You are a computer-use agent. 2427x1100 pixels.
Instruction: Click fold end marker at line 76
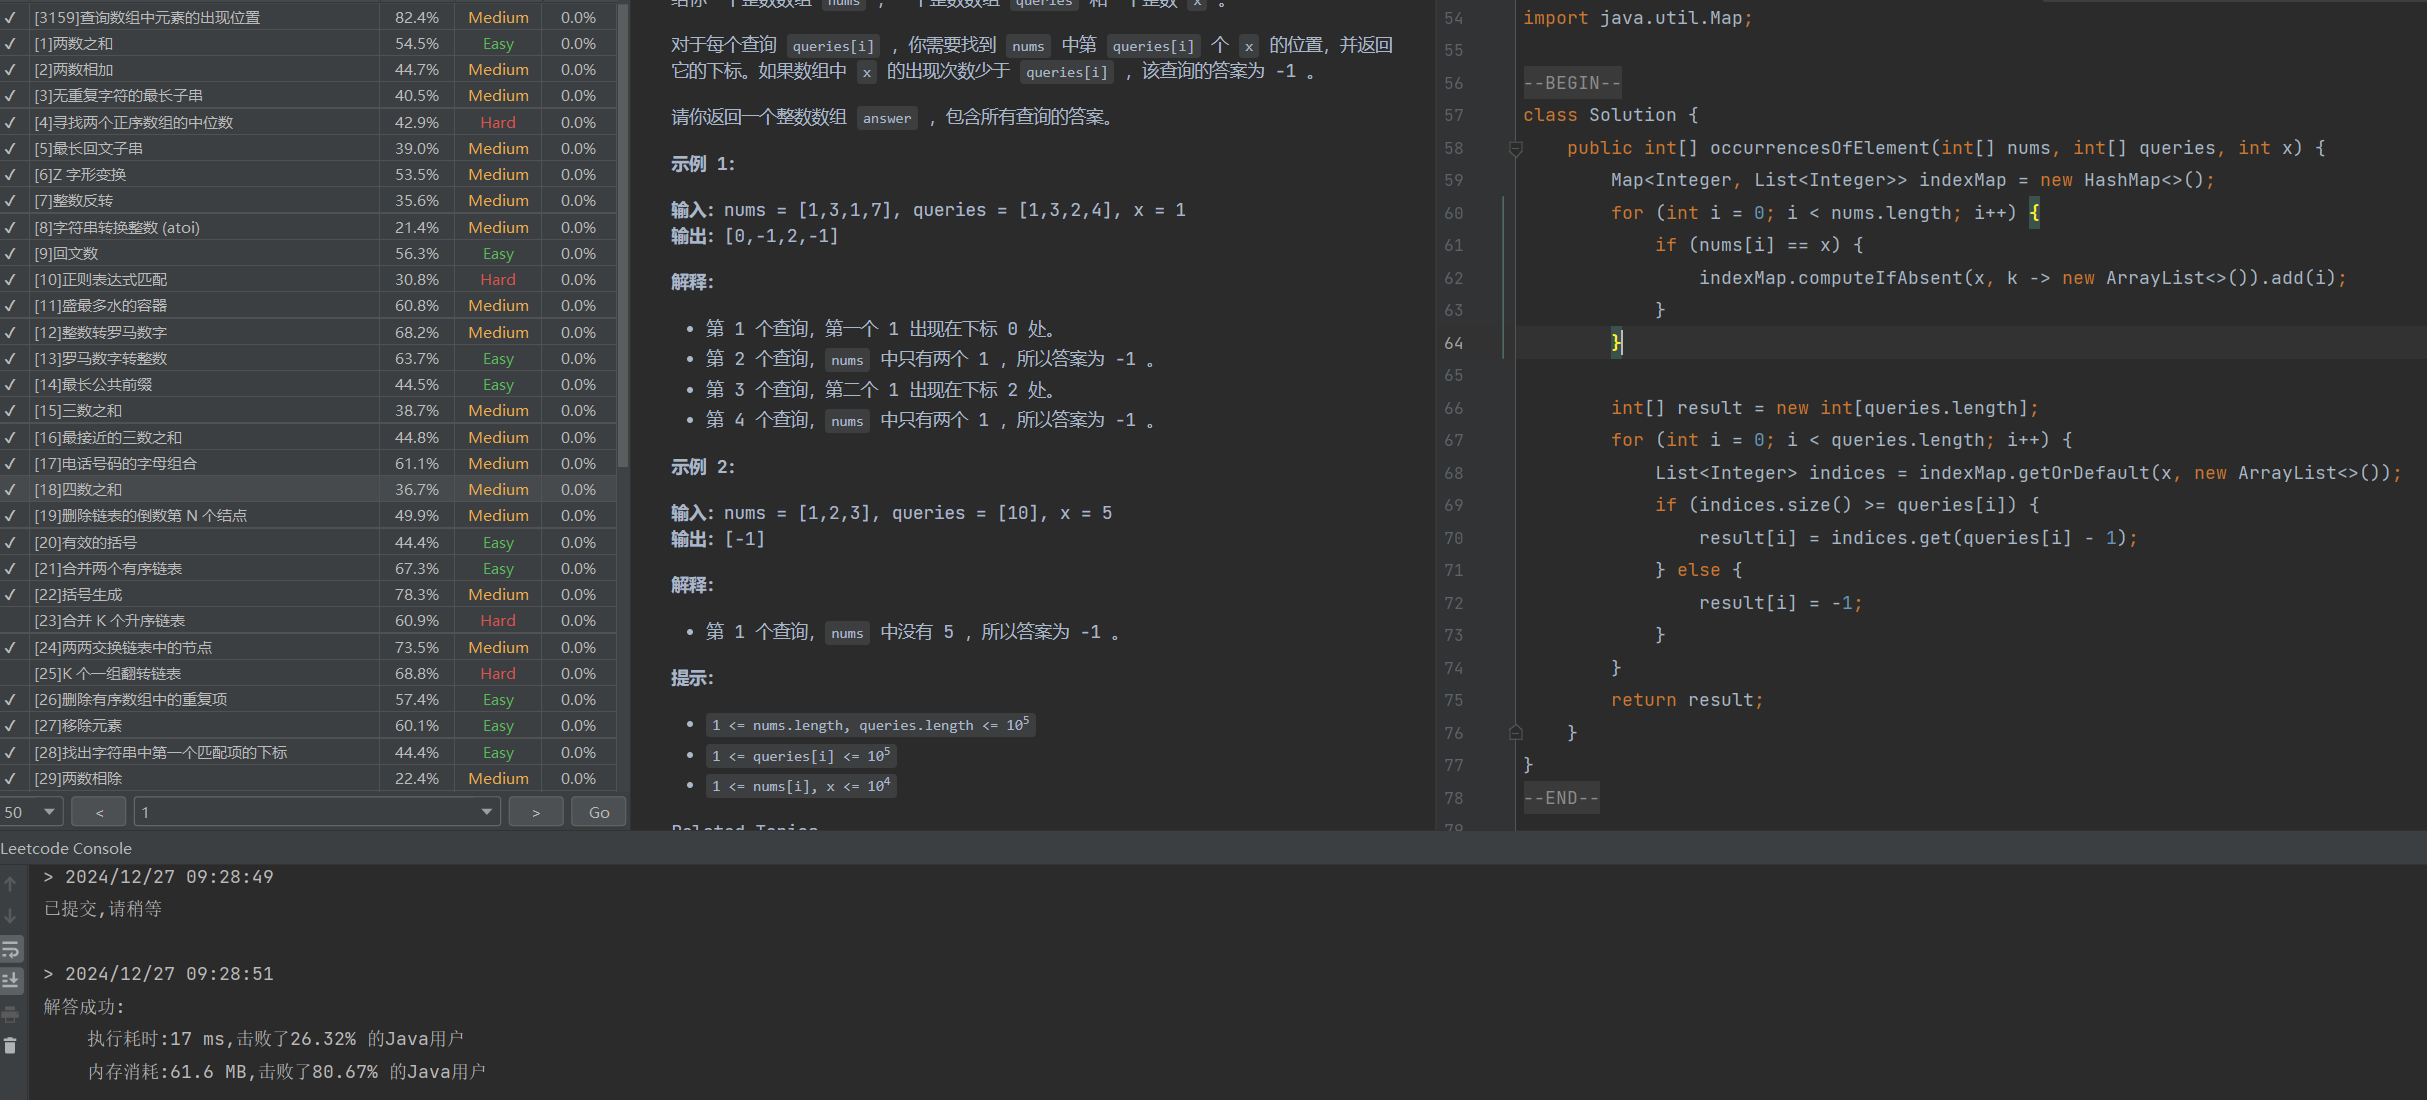(1515, 733)
